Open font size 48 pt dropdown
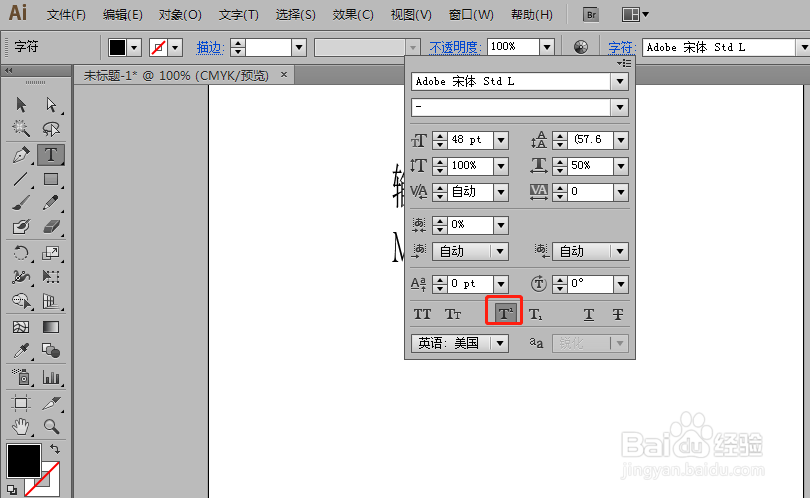The width and height of the screenshot is (810, 498). 501,140
